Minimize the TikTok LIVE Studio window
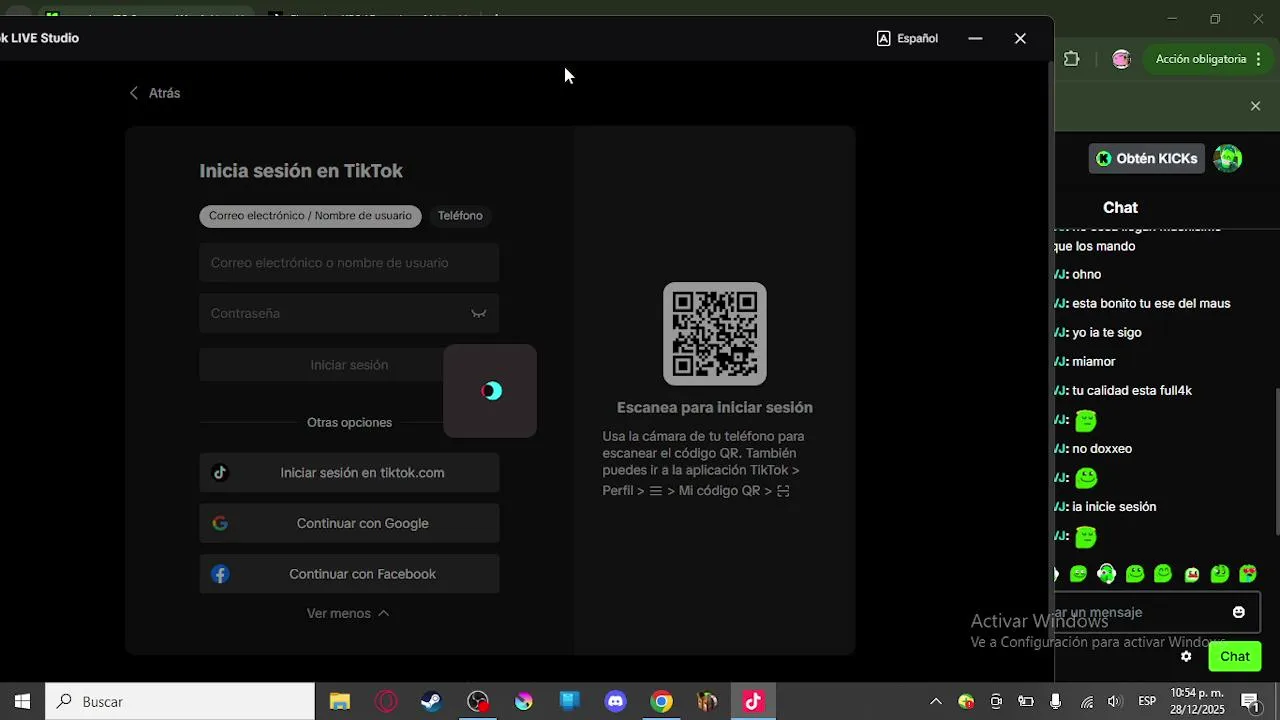This screenshot has height=720, width=1280. coord(975,38)
